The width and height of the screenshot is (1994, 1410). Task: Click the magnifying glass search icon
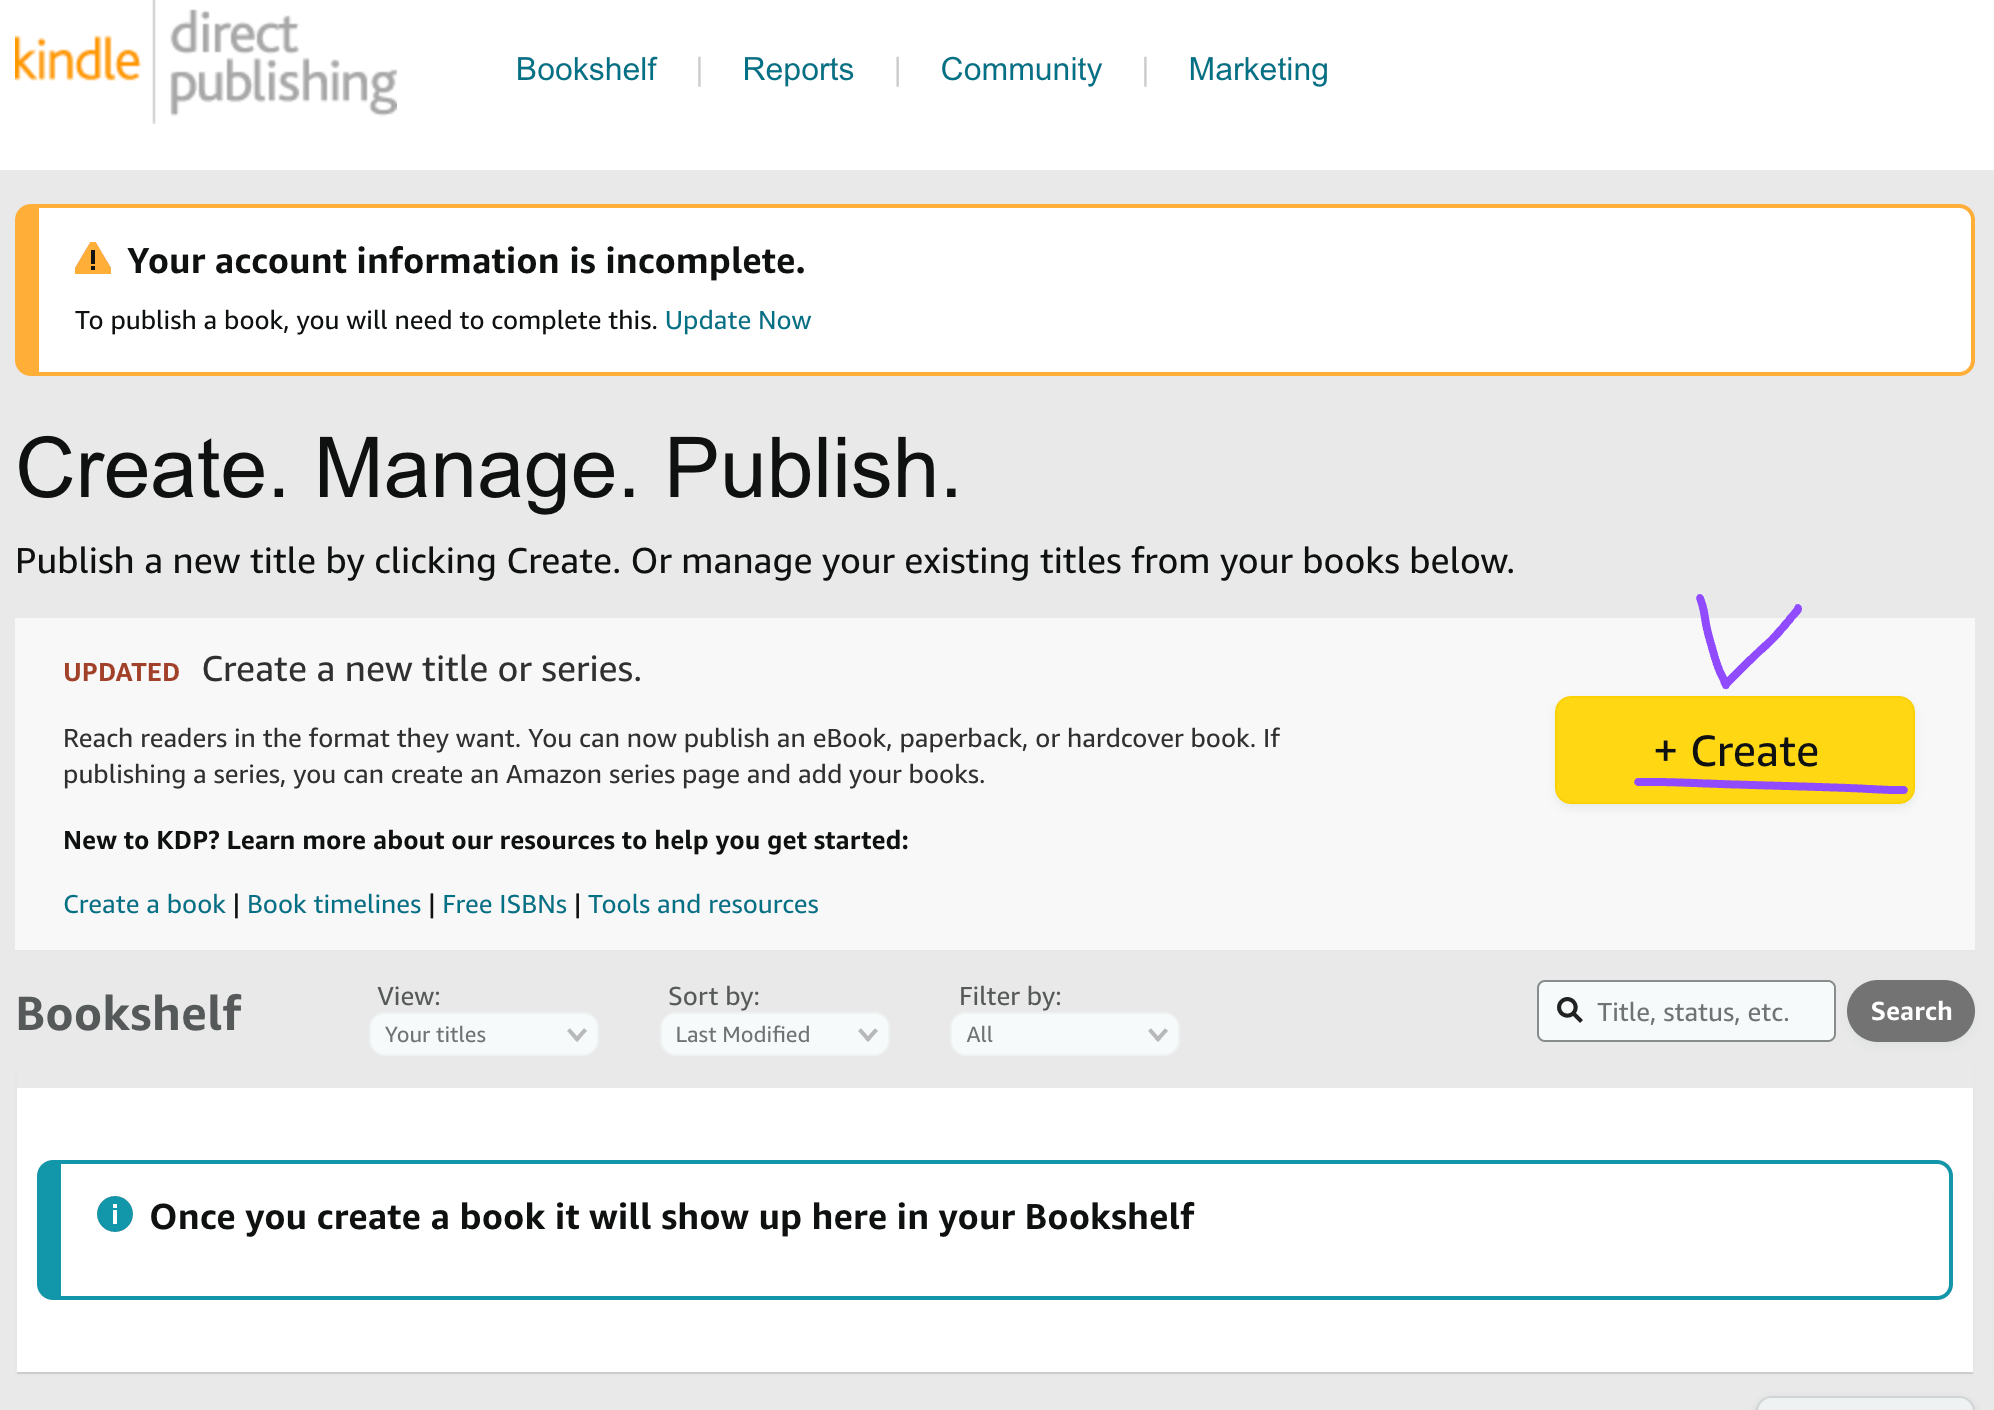1570,1010
